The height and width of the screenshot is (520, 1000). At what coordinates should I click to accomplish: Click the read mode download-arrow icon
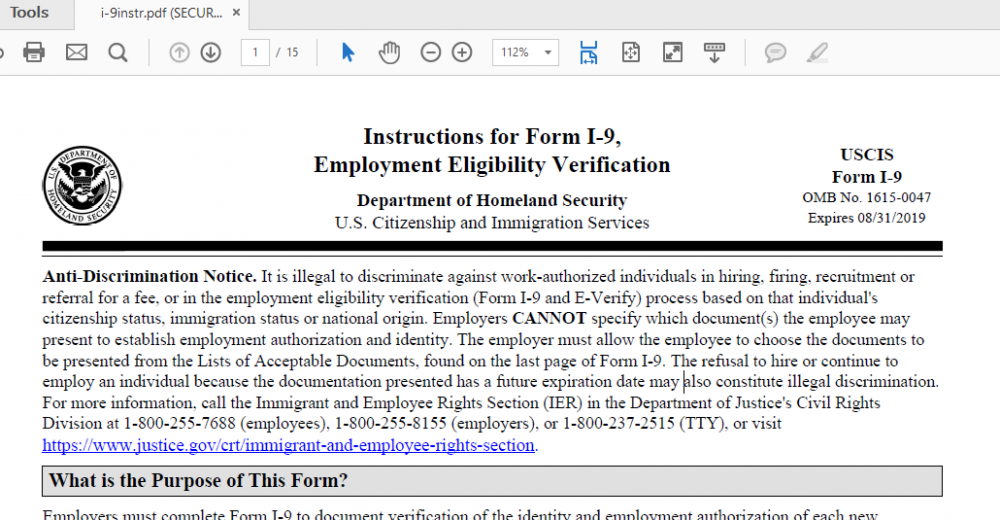pos(714,52)
